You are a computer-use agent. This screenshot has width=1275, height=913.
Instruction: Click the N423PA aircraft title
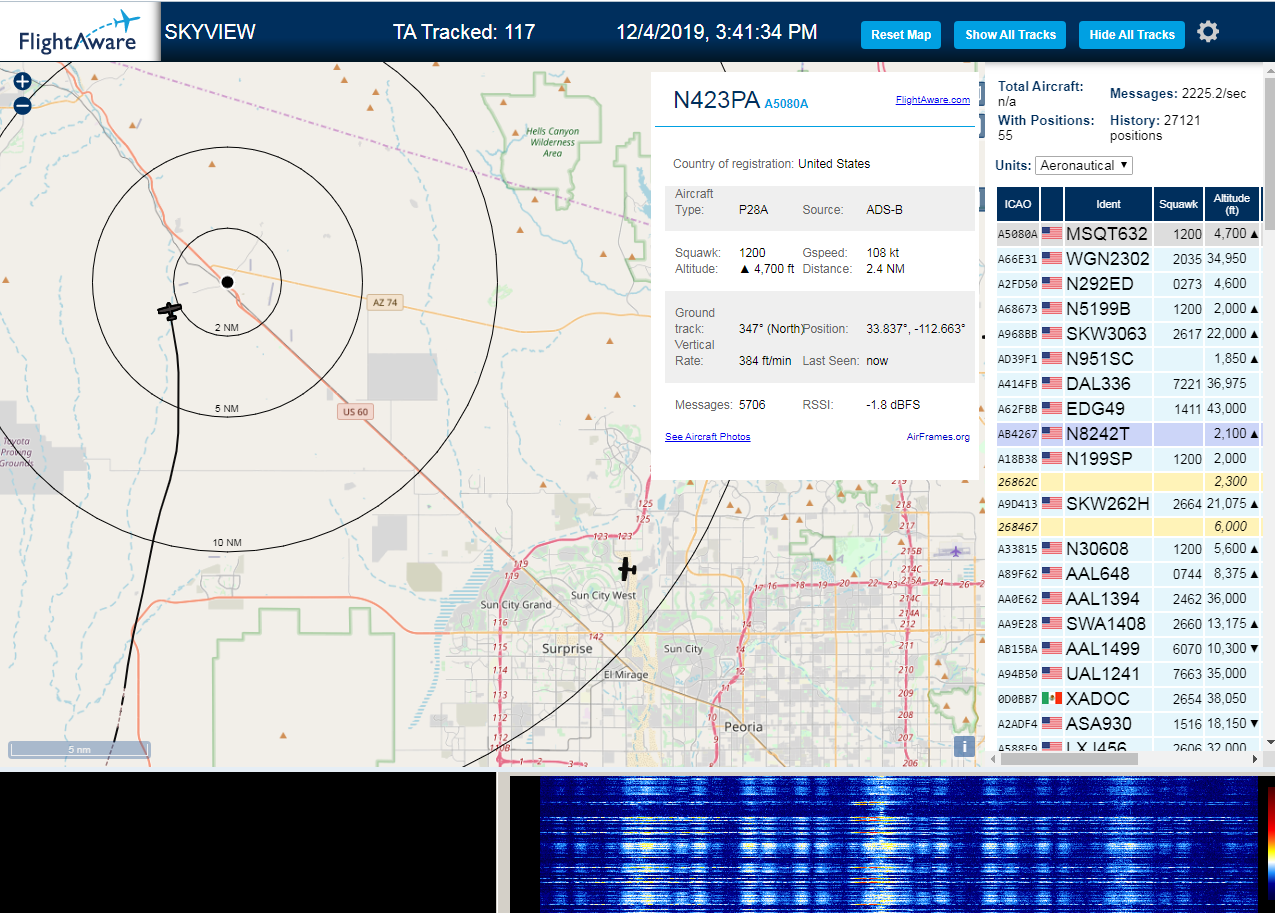716,99
